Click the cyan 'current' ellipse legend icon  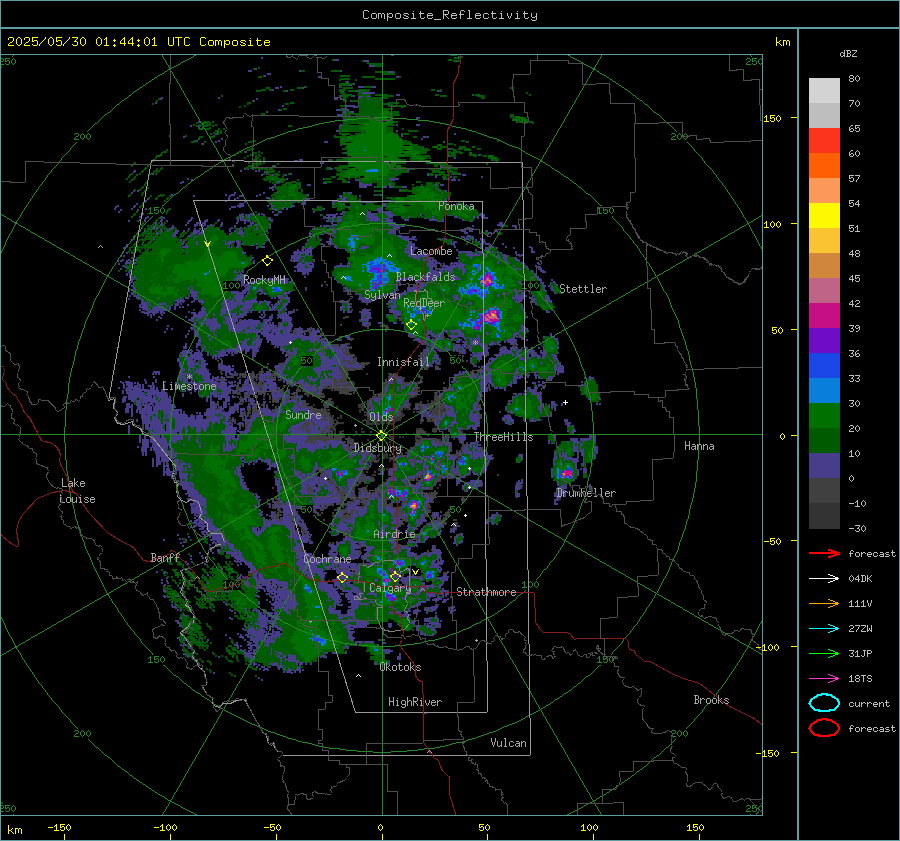(824, 703)
